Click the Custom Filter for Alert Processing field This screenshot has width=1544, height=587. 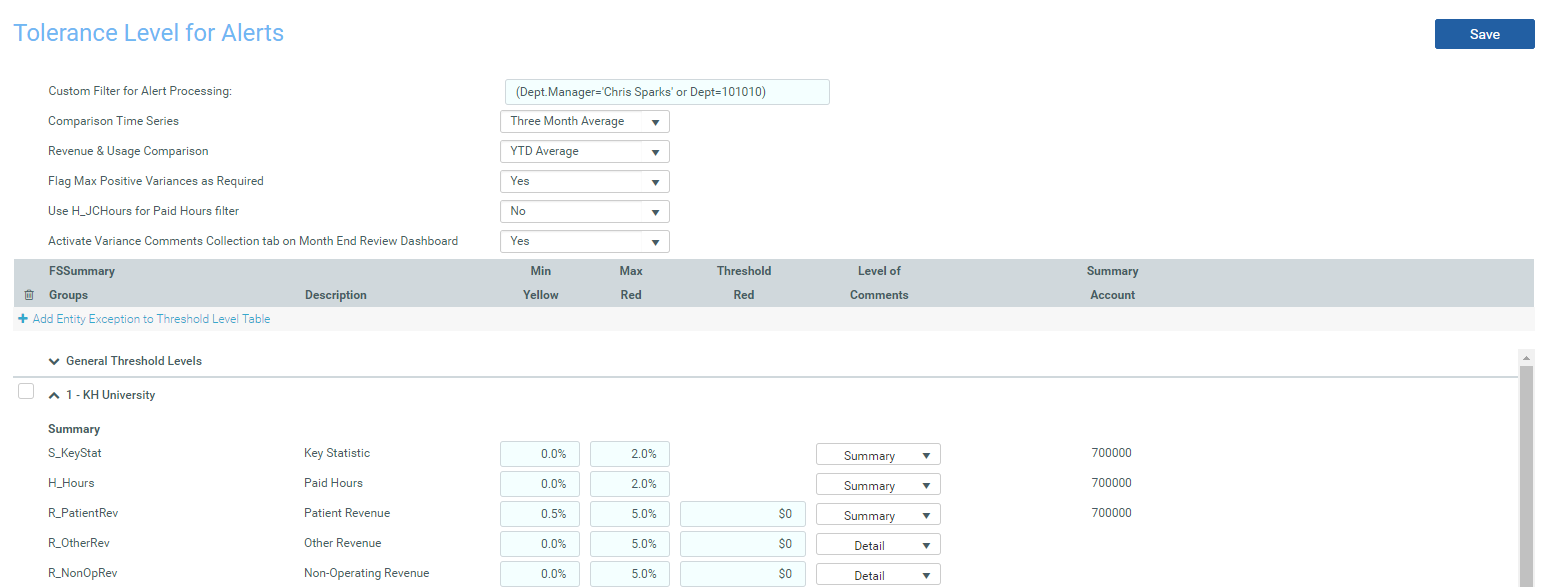[x=667, y=92]
